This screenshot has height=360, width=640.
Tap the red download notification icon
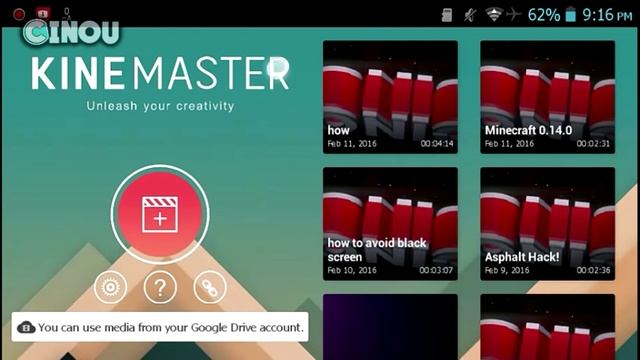tap(43, 13)
